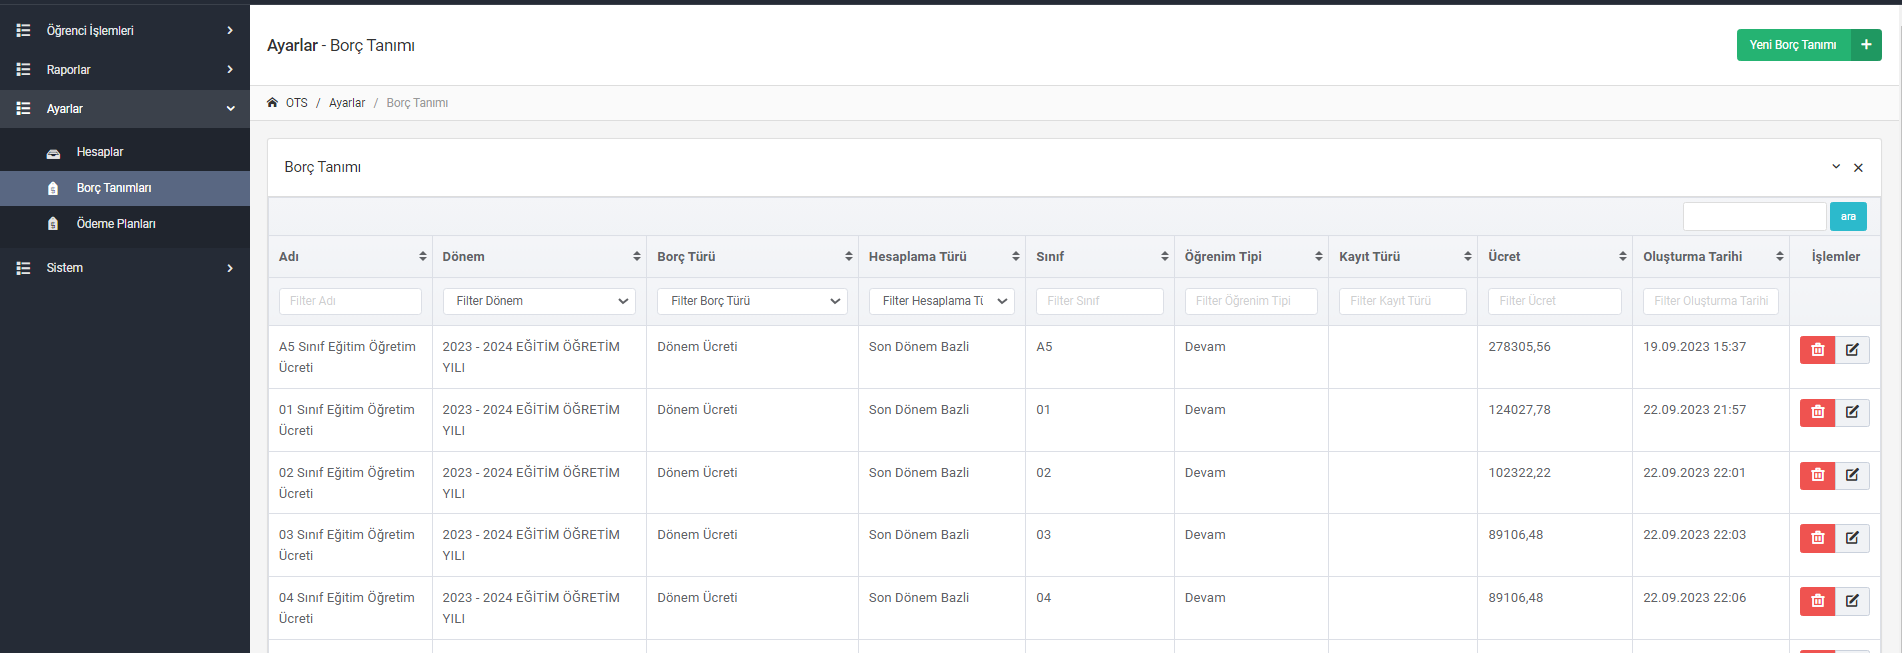This screenshot has width=1902, height=653.
Task: Sort table by Sınıf column arrows
Action: pyautogui.click(x=1165, y=257)
